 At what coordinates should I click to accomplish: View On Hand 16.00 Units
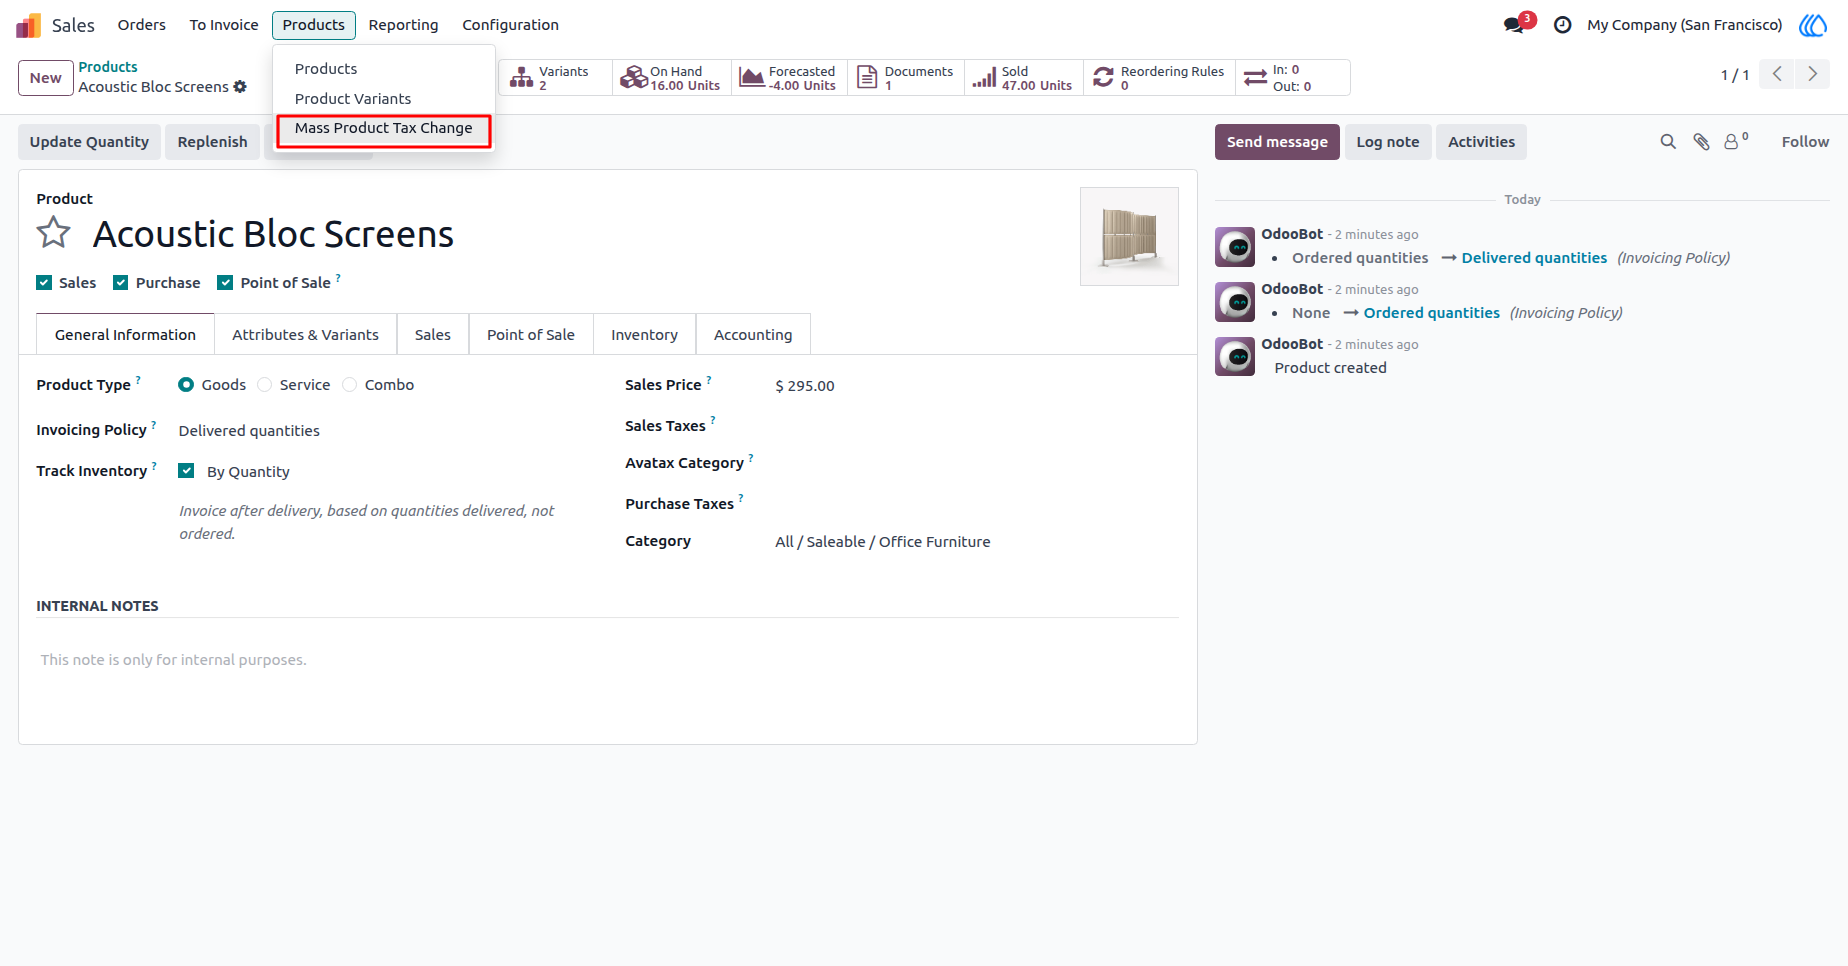[x=671, y=78]
